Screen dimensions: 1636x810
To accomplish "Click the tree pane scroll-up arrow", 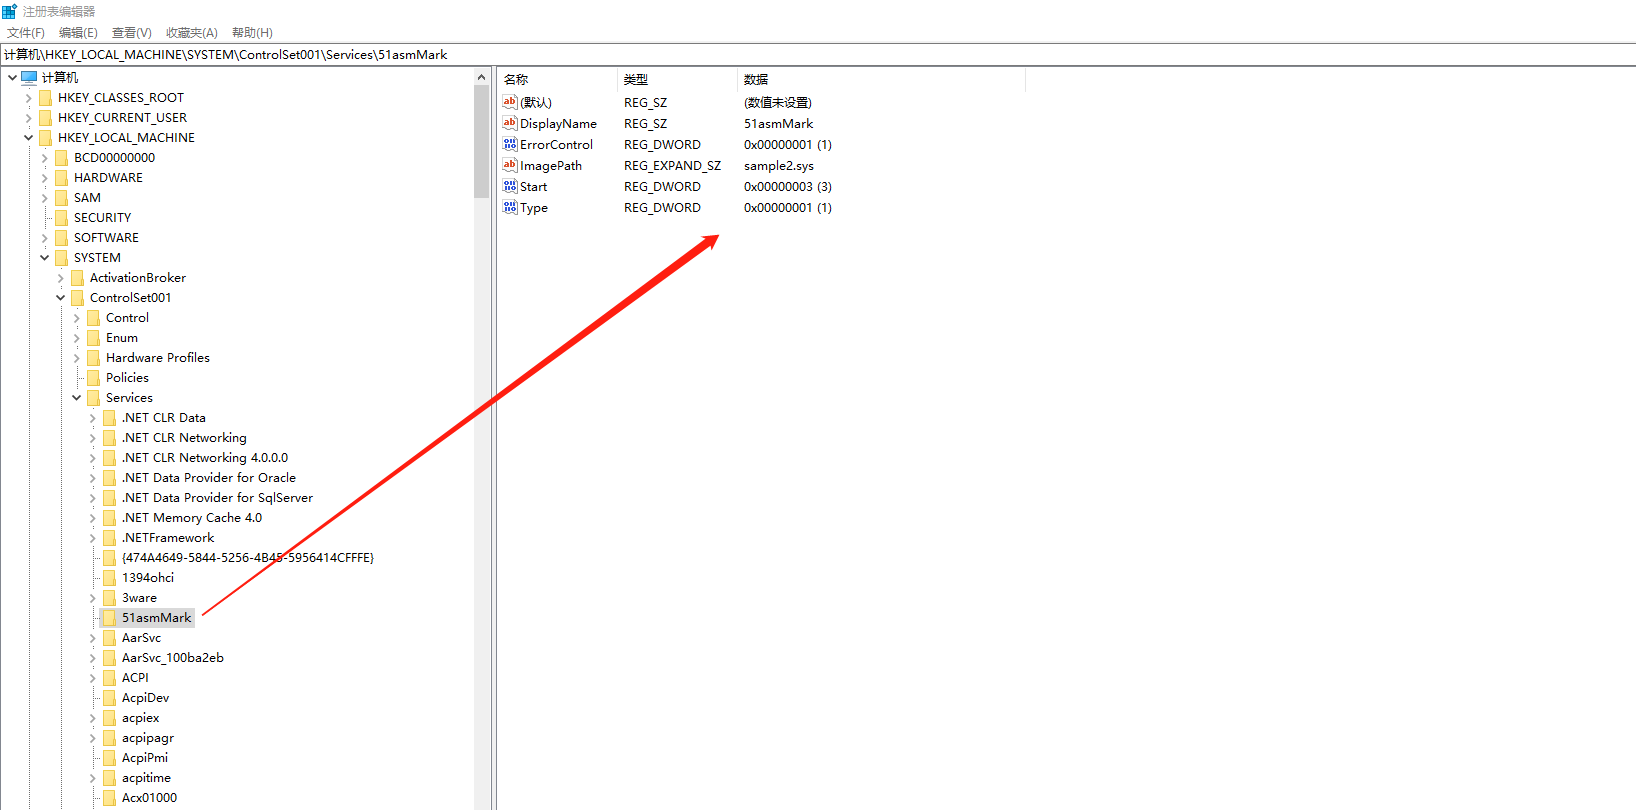I will [481, 77].
